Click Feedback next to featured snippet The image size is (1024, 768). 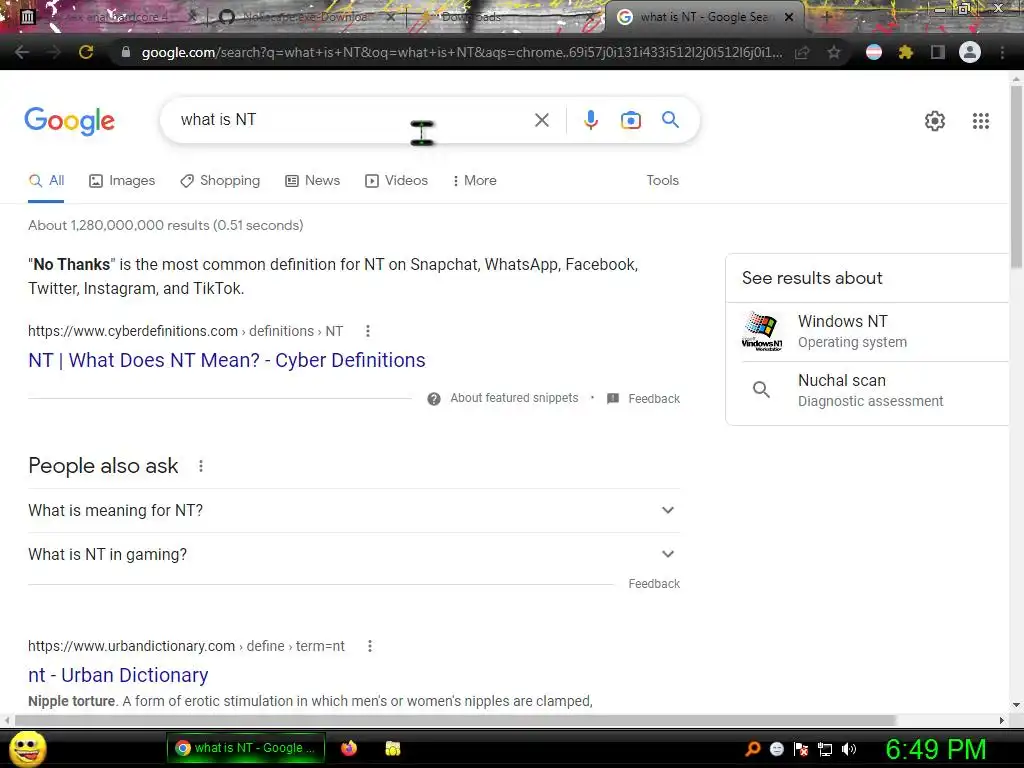tap(654, 399)
